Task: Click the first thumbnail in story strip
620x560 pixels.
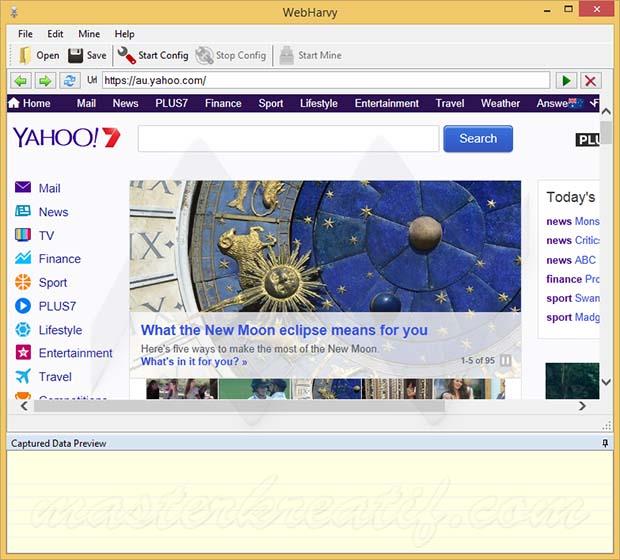Action: coord(181,388)
